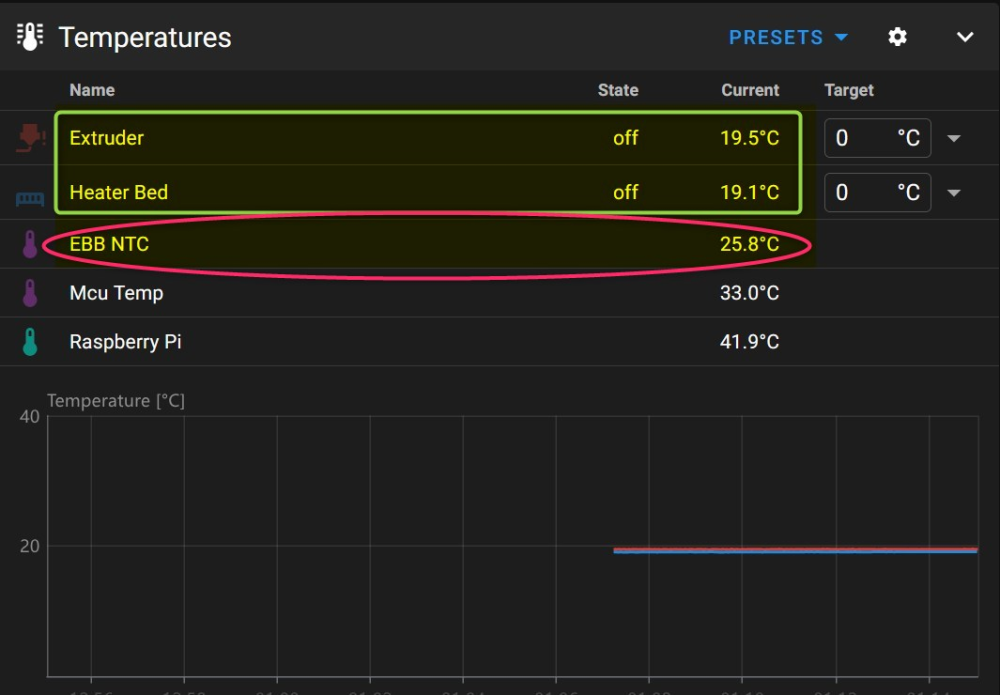Click the Extruder target temperature field
Viewport: 1000px width, 695px height.
pos(878,138)
